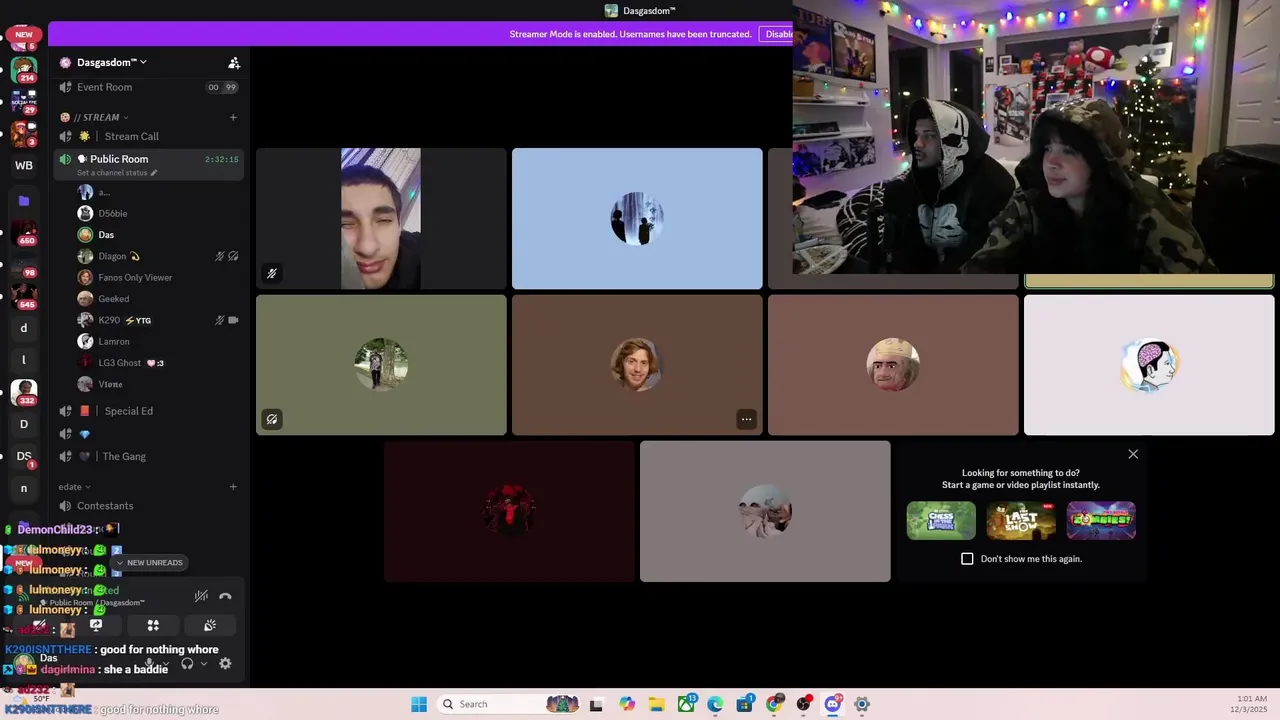Open the purple server folder
The height and width of the screenshot is (720, 1280).
[24, 201]
